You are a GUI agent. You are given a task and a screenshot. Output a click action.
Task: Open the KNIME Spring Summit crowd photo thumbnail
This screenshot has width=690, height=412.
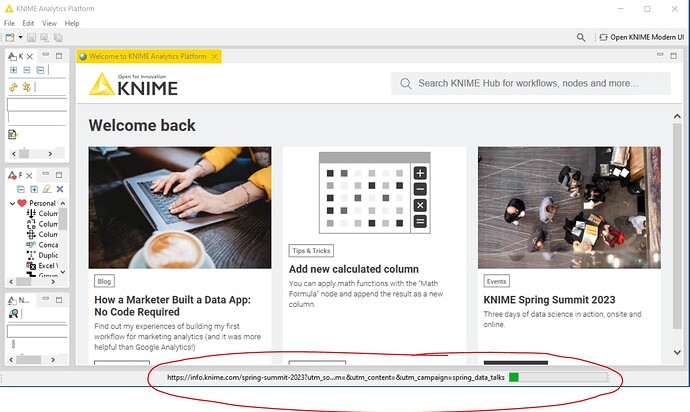coord(569,208)
